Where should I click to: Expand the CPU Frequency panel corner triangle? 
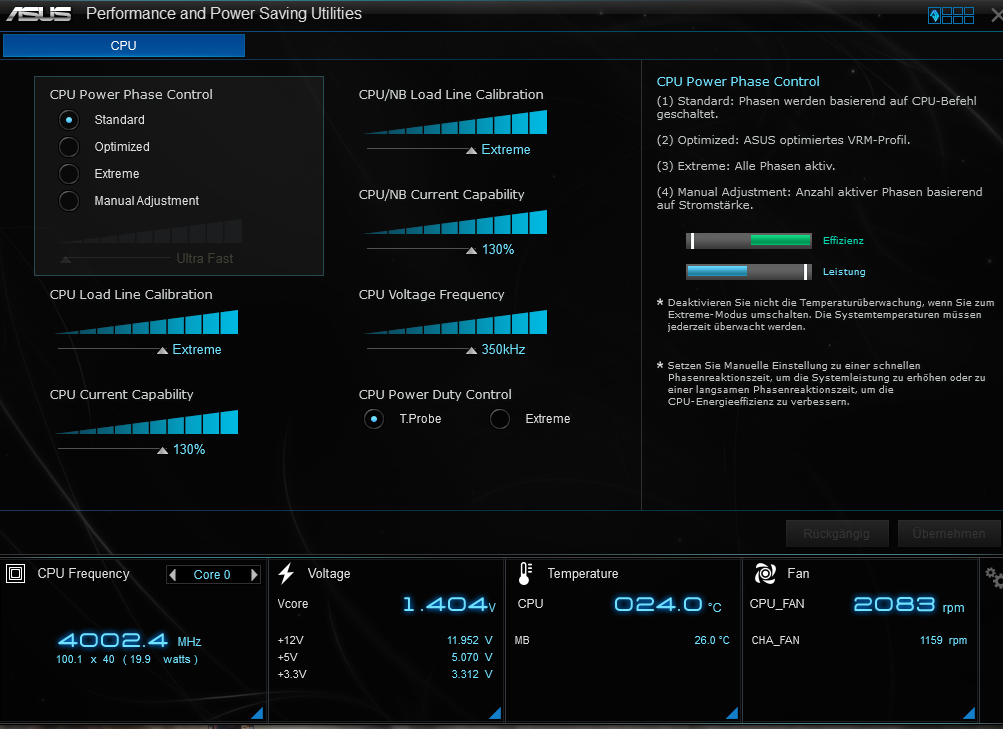point(257,712)
